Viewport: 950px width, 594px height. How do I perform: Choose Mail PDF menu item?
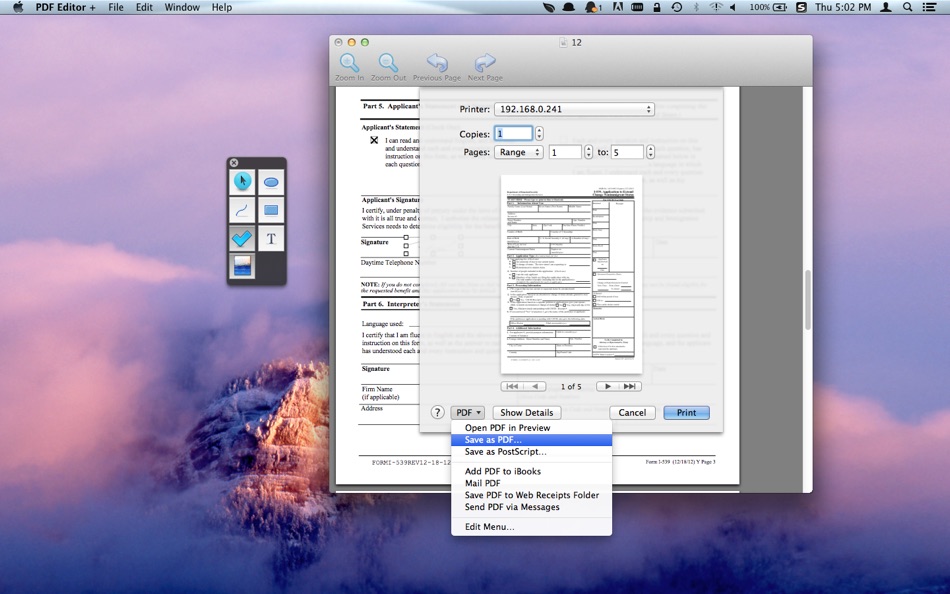[x=531, y=483]
